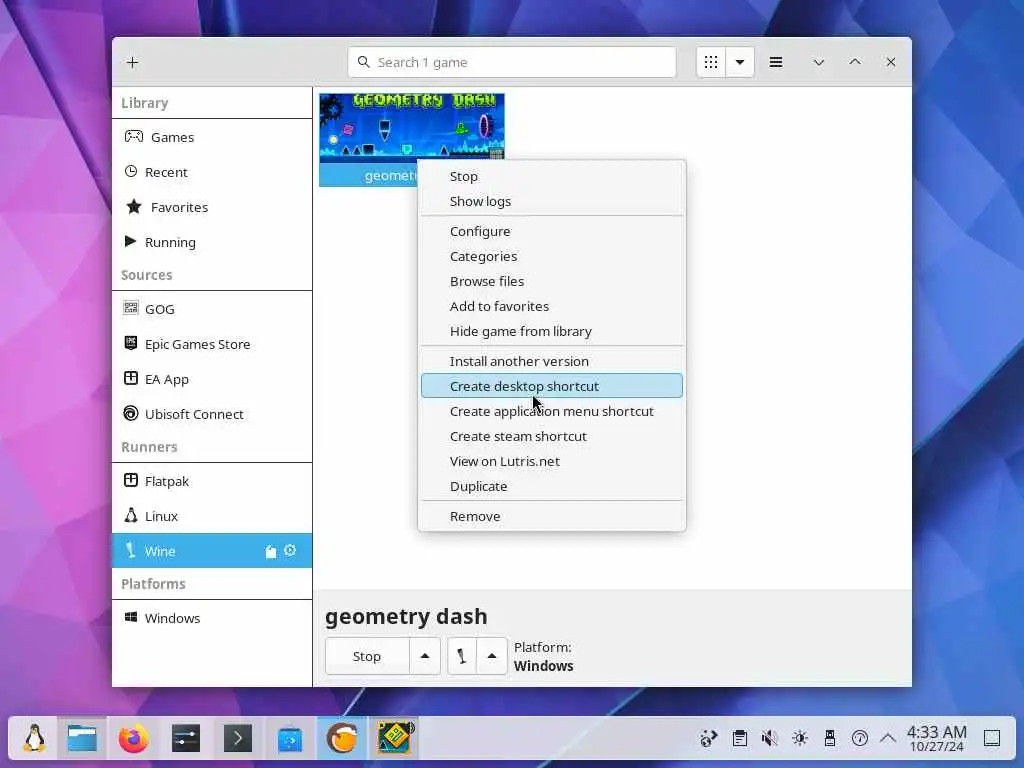The width and height of the screenshot is (1024, 768).
Task: Choose Browse files menu entry
Action: tap(552, 281)
